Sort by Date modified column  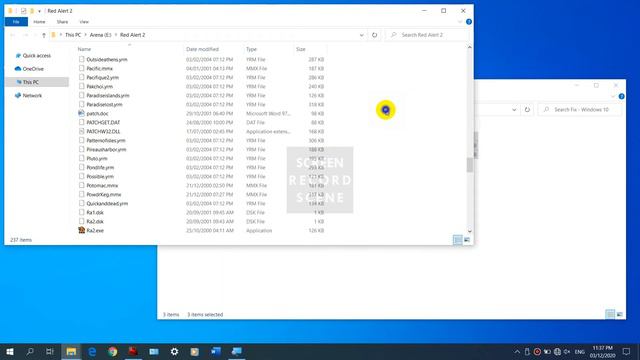click(x=202, y=49)
